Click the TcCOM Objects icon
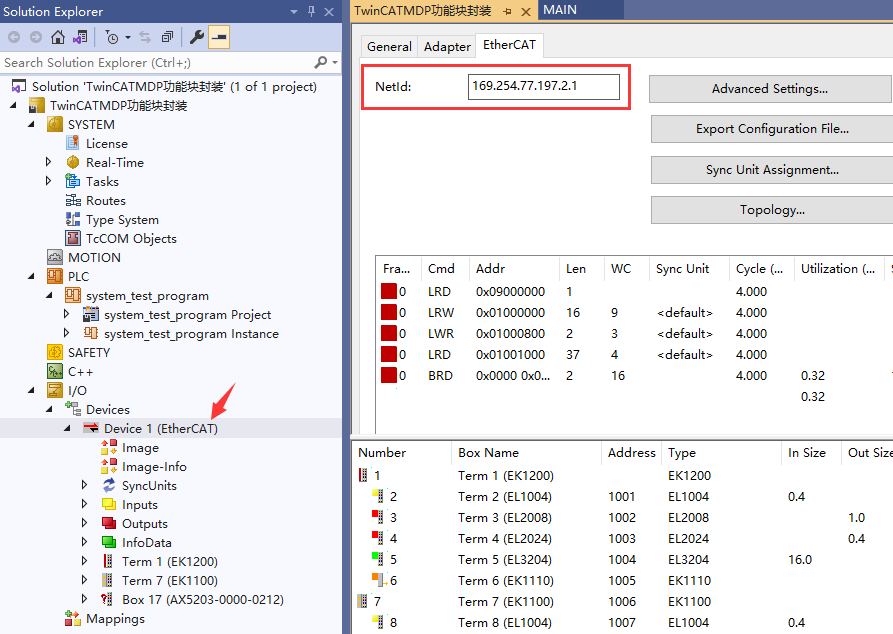Viewport: 893px width, 634px height. (72, 238)
